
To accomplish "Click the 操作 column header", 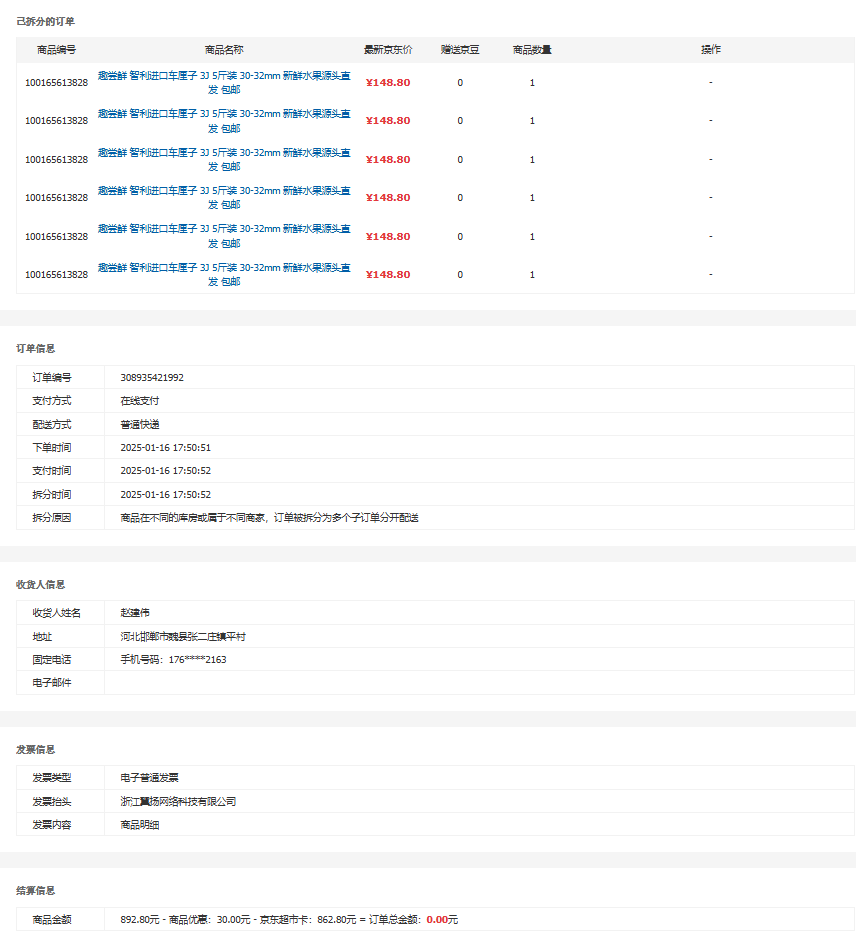I will click(x=711, y=49).
